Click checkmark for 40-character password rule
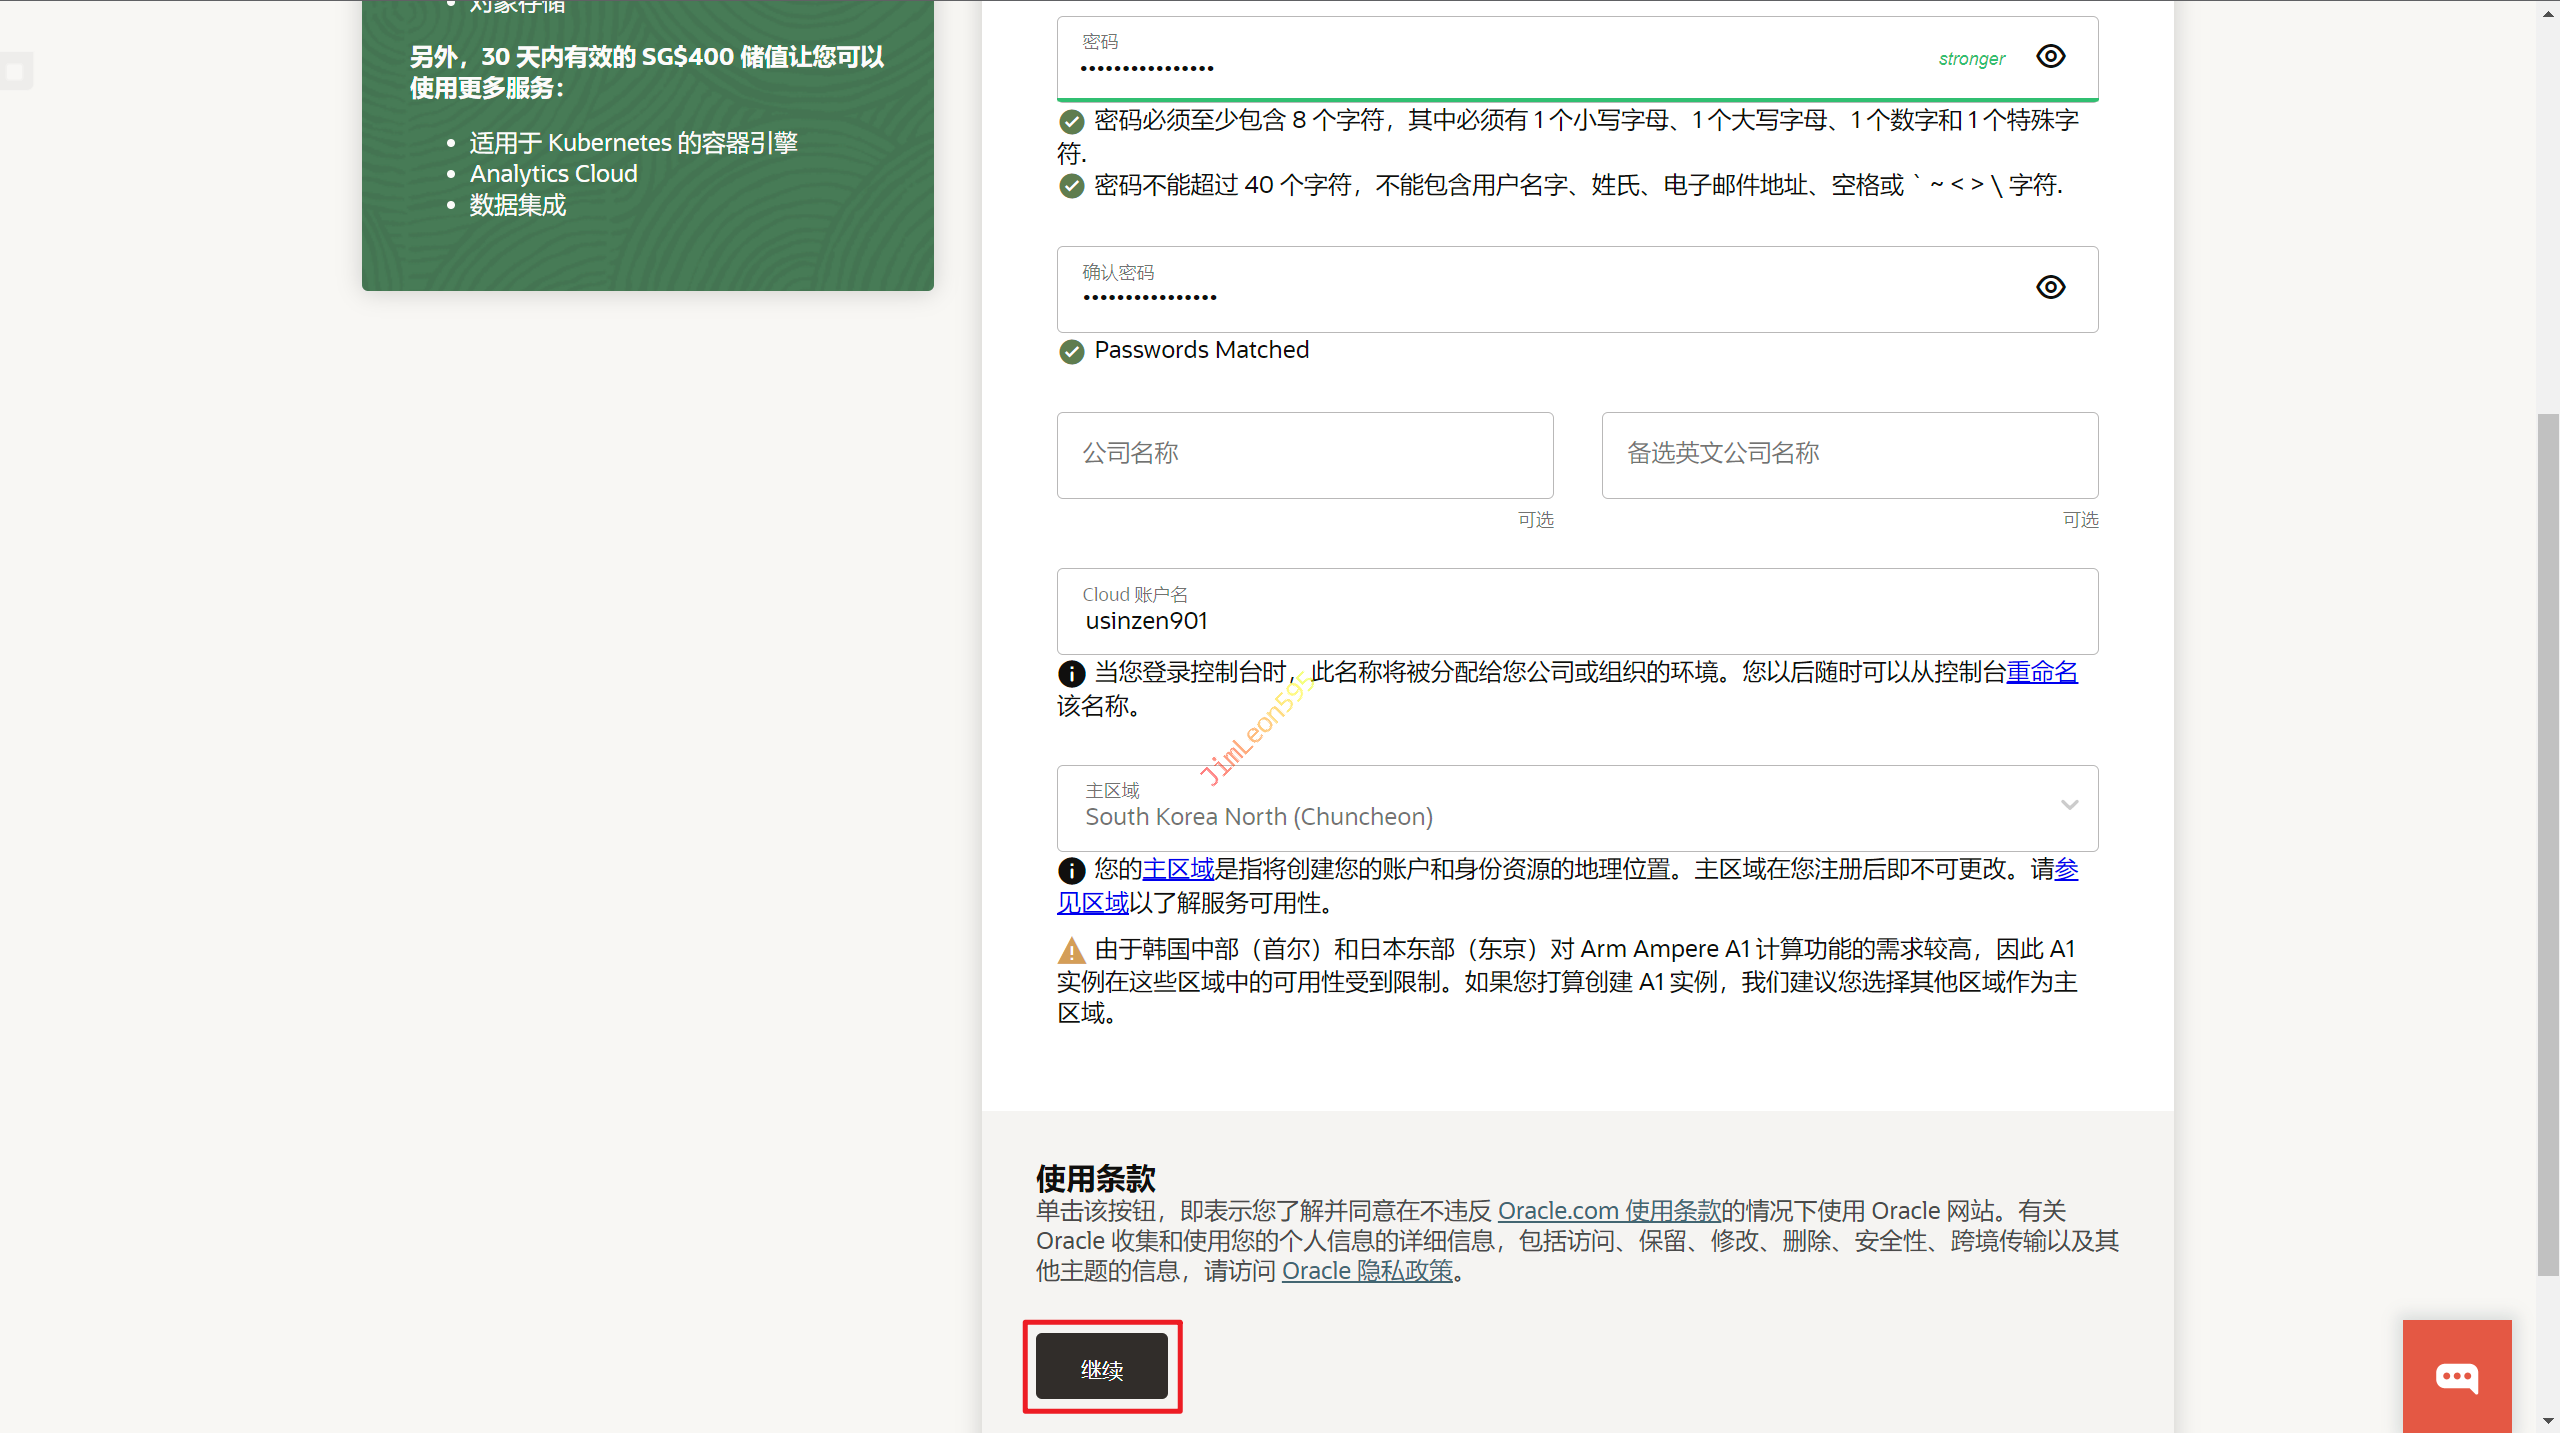This screenshot has width=2560, height=1433. [x=1071, y=187]
